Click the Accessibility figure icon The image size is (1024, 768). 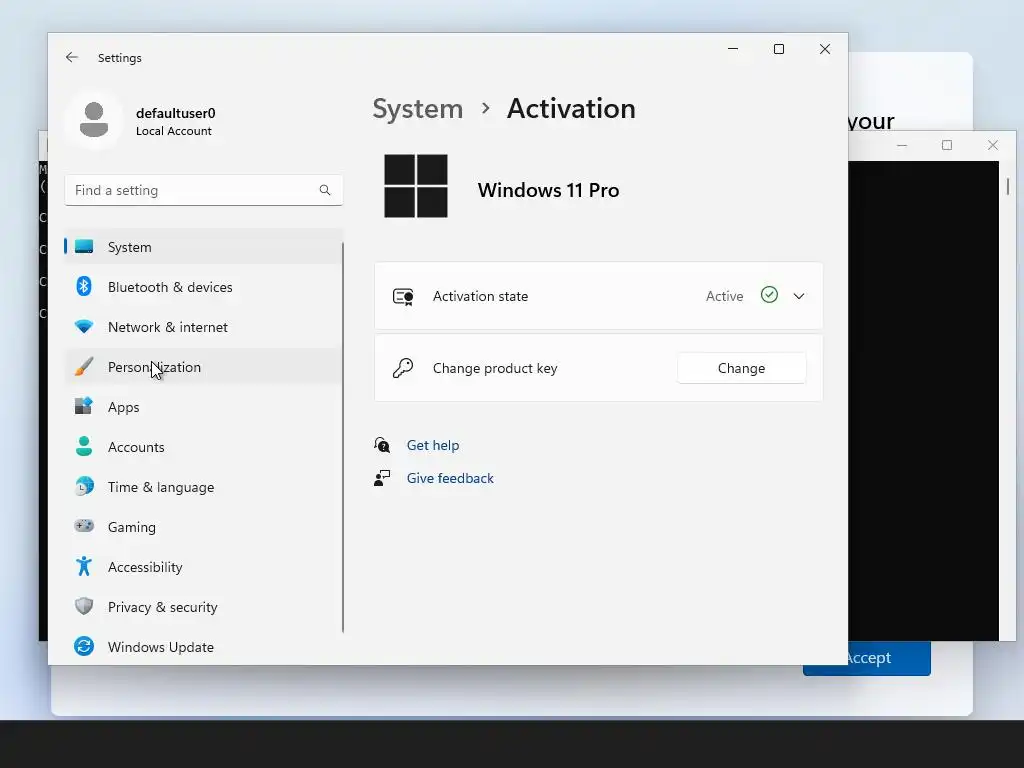(x=84, y=566)
